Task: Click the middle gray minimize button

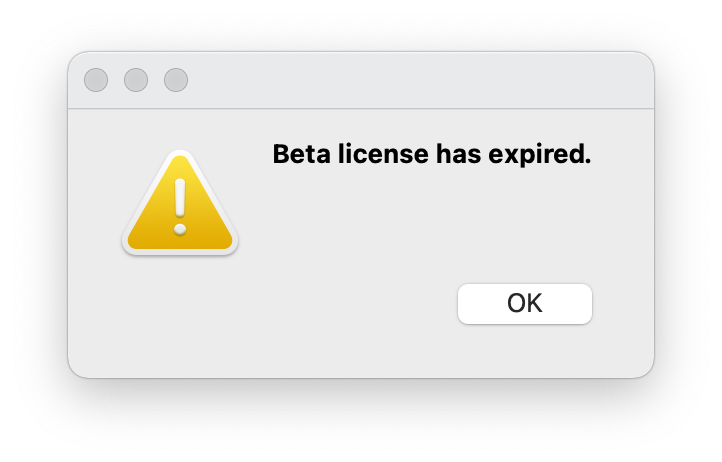Action: (x=136, y=80)
